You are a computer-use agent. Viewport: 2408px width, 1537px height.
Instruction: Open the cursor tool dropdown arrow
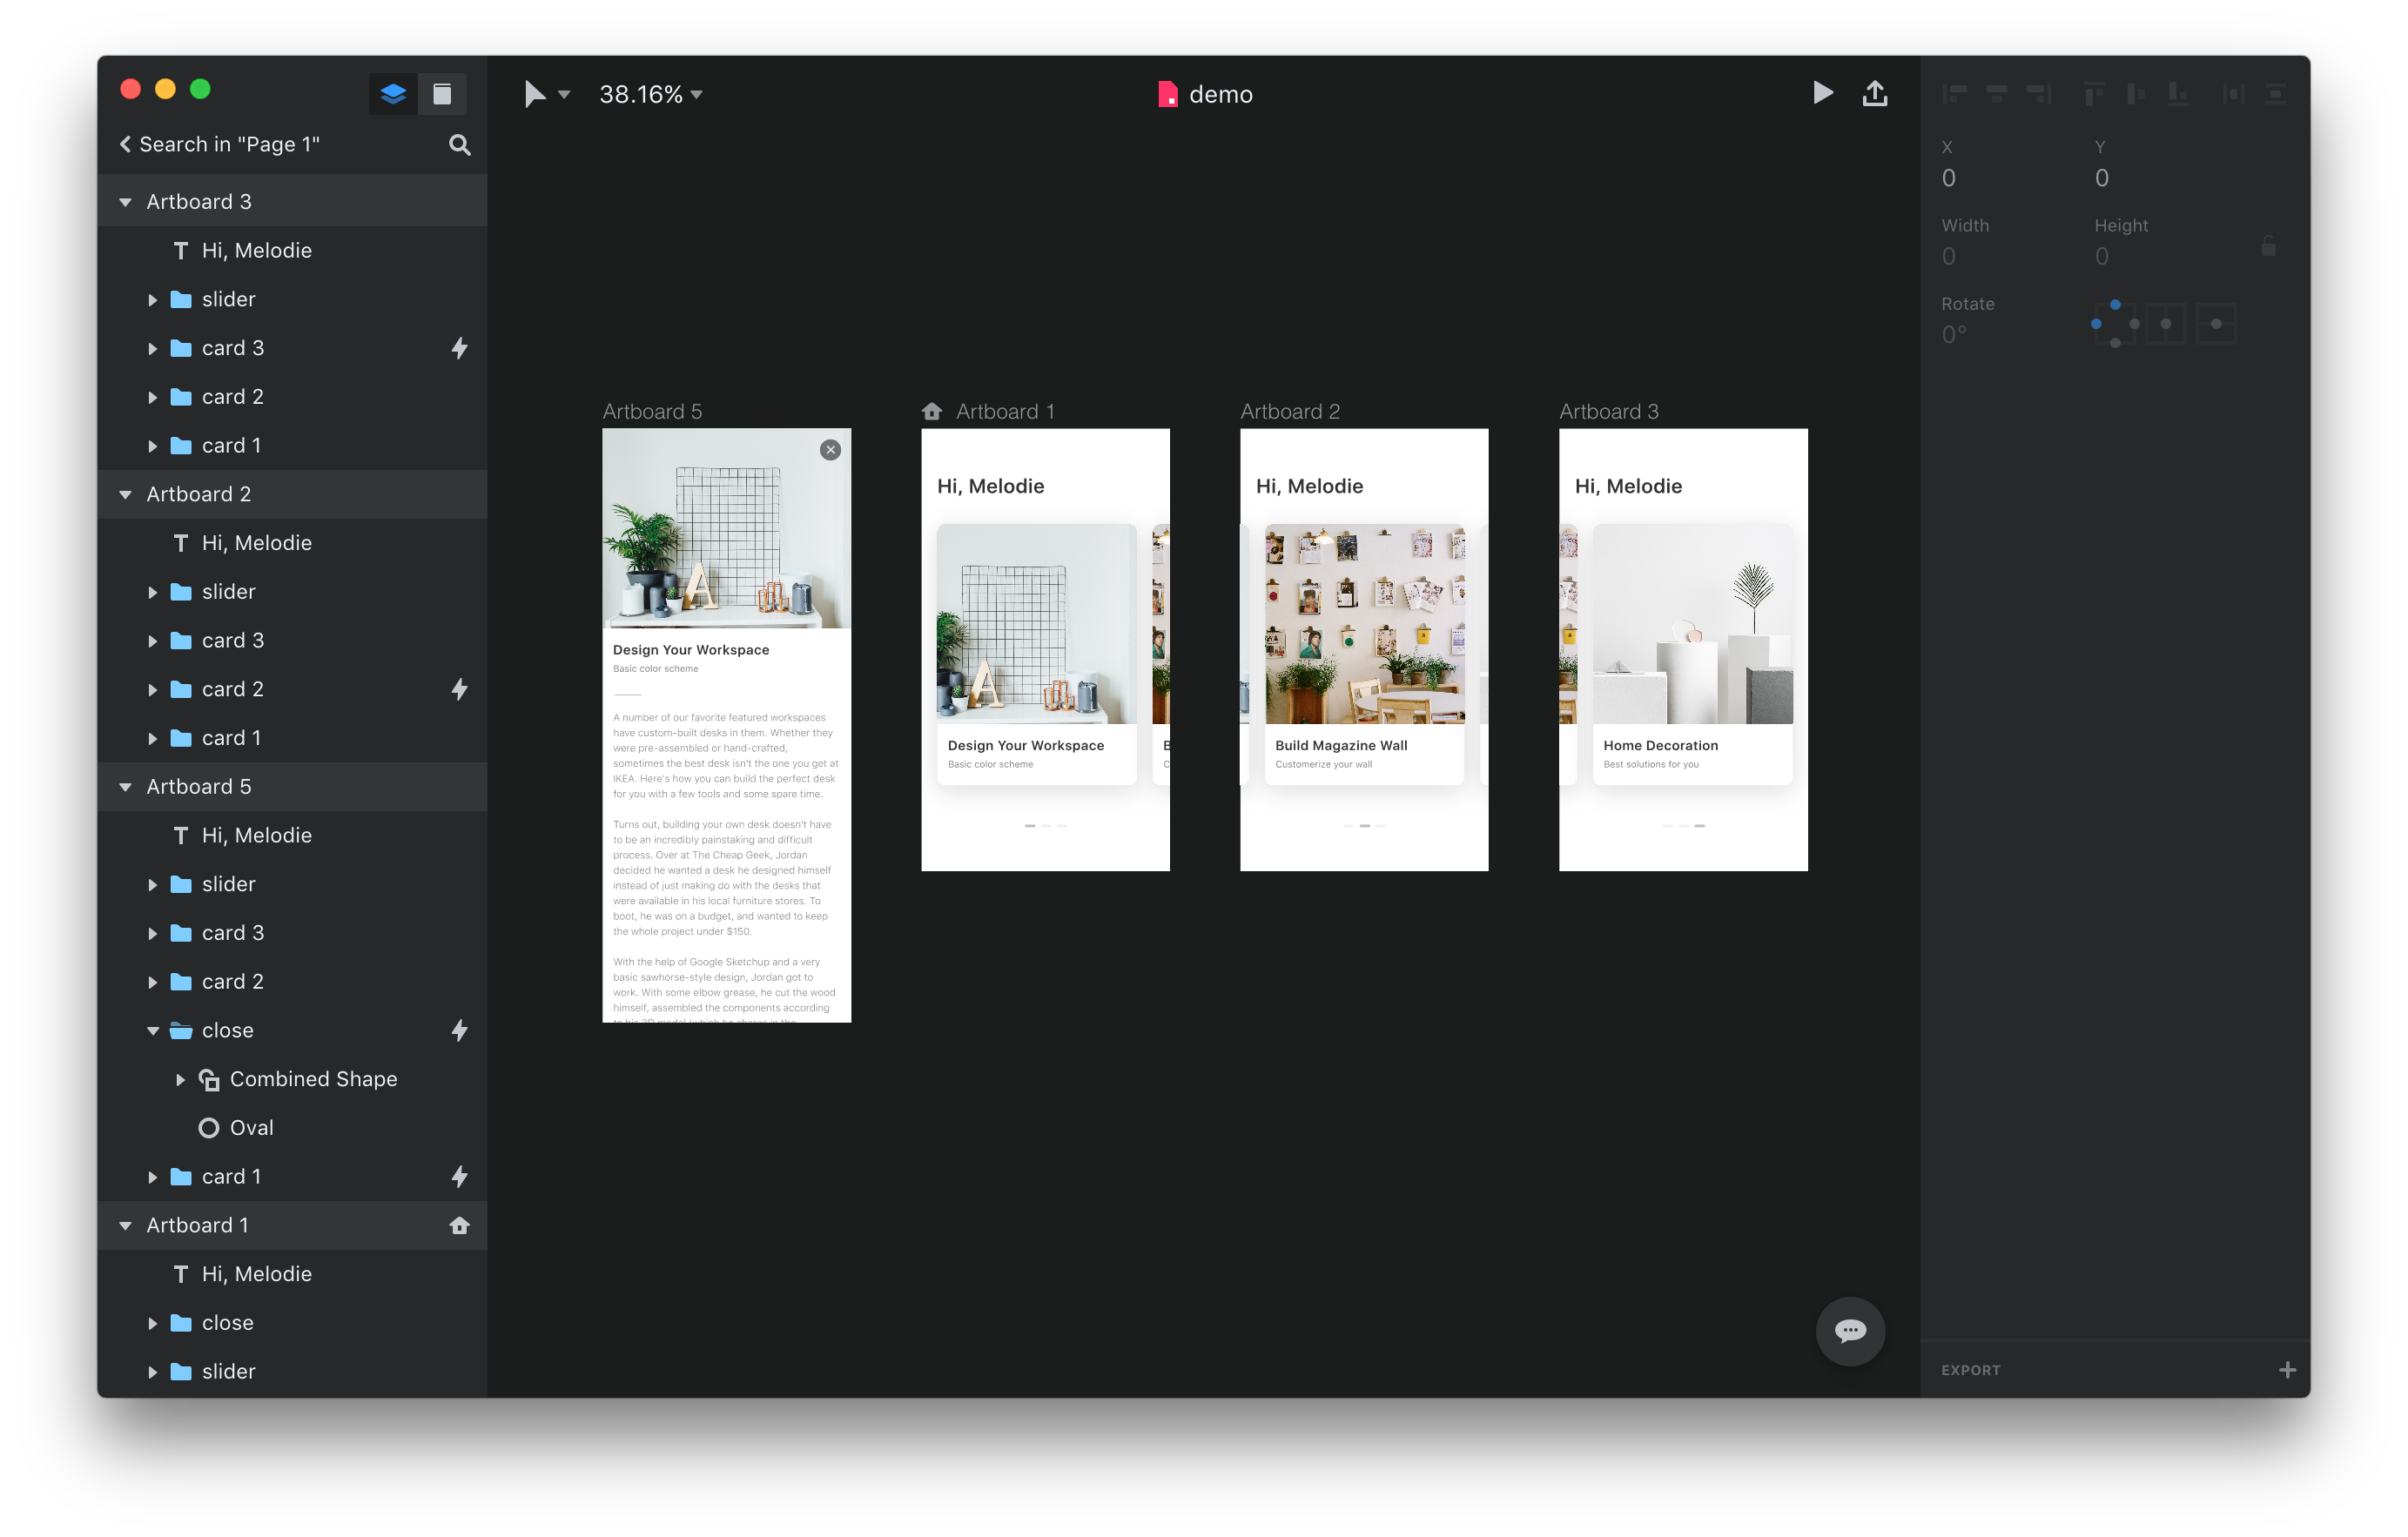click(566, 94)
